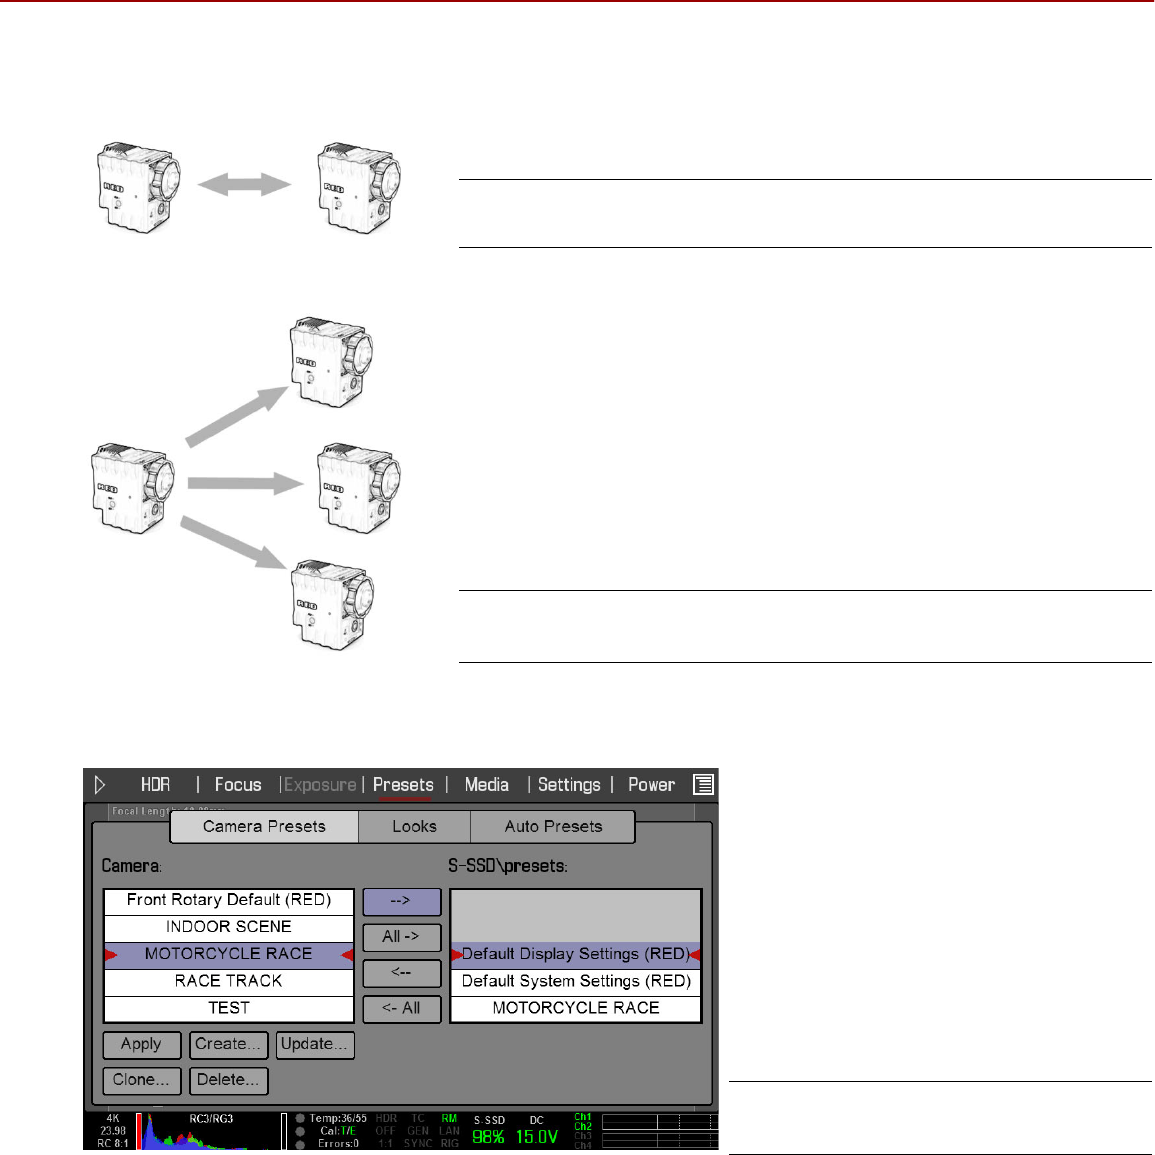The width and height of the screenshot is (1155, 1155).
Task: Click the DC 15.0V power indicator
Action: coord(536,1131)
